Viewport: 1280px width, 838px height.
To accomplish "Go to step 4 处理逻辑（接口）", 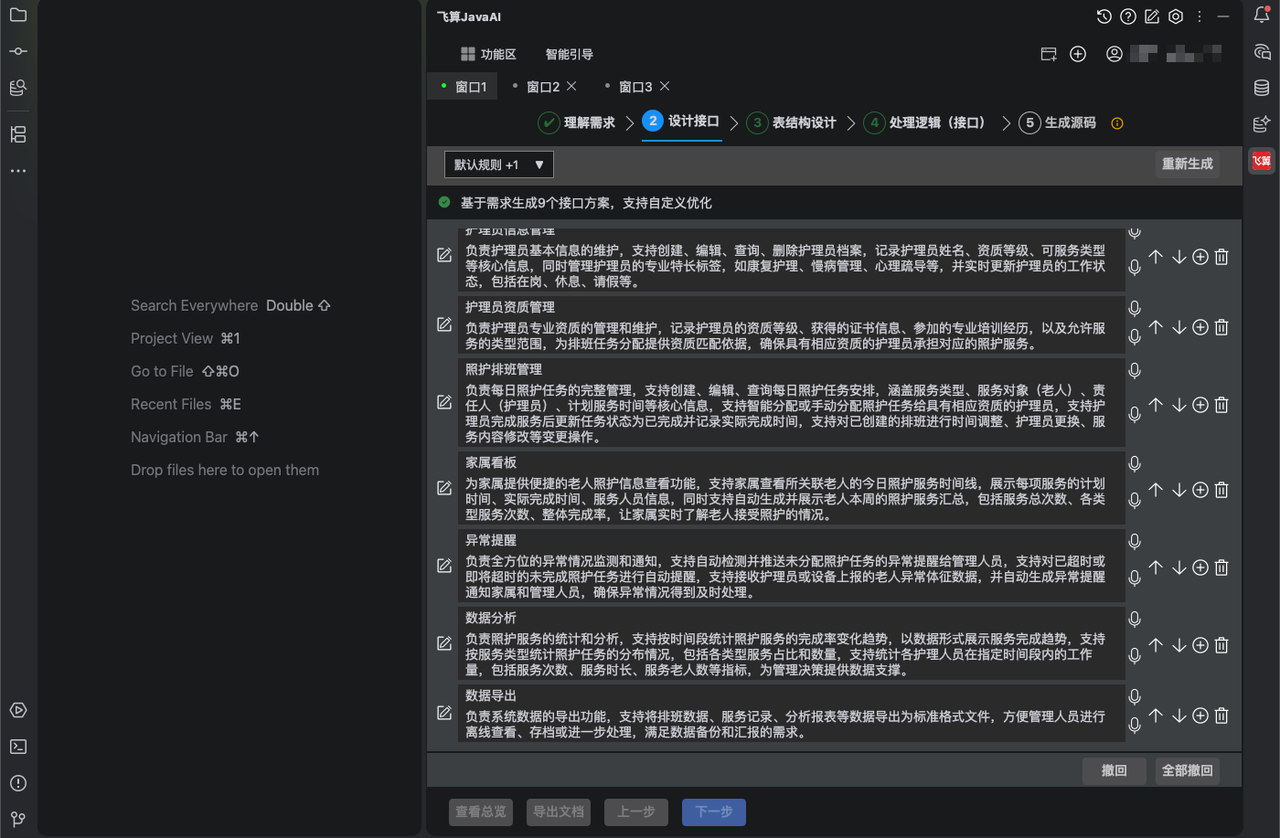I will (x=925, y=123).
